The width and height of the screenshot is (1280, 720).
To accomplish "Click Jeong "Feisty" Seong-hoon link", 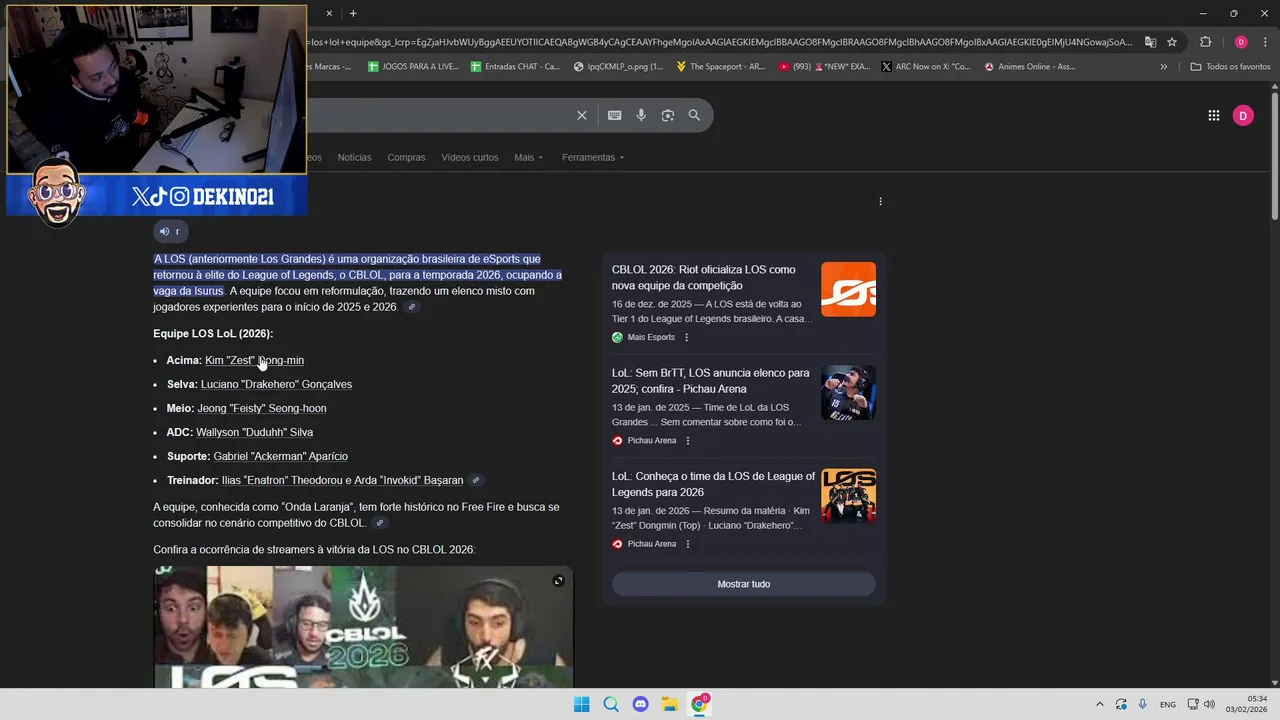I will coord(261,408).
